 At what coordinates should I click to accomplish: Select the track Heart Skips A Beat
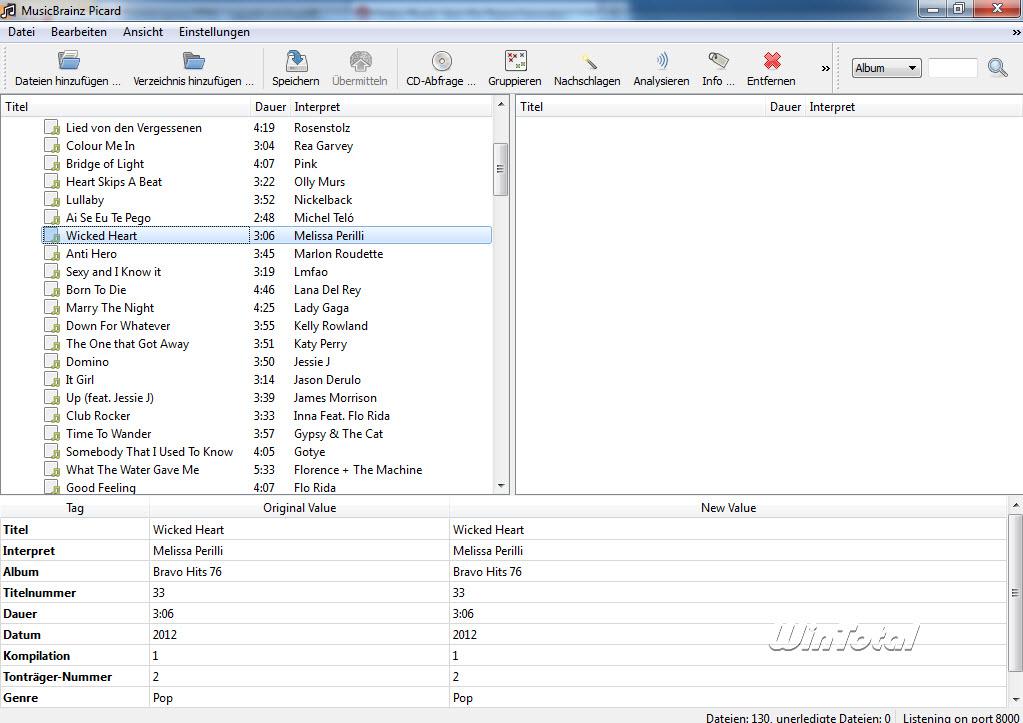[114, 182]
